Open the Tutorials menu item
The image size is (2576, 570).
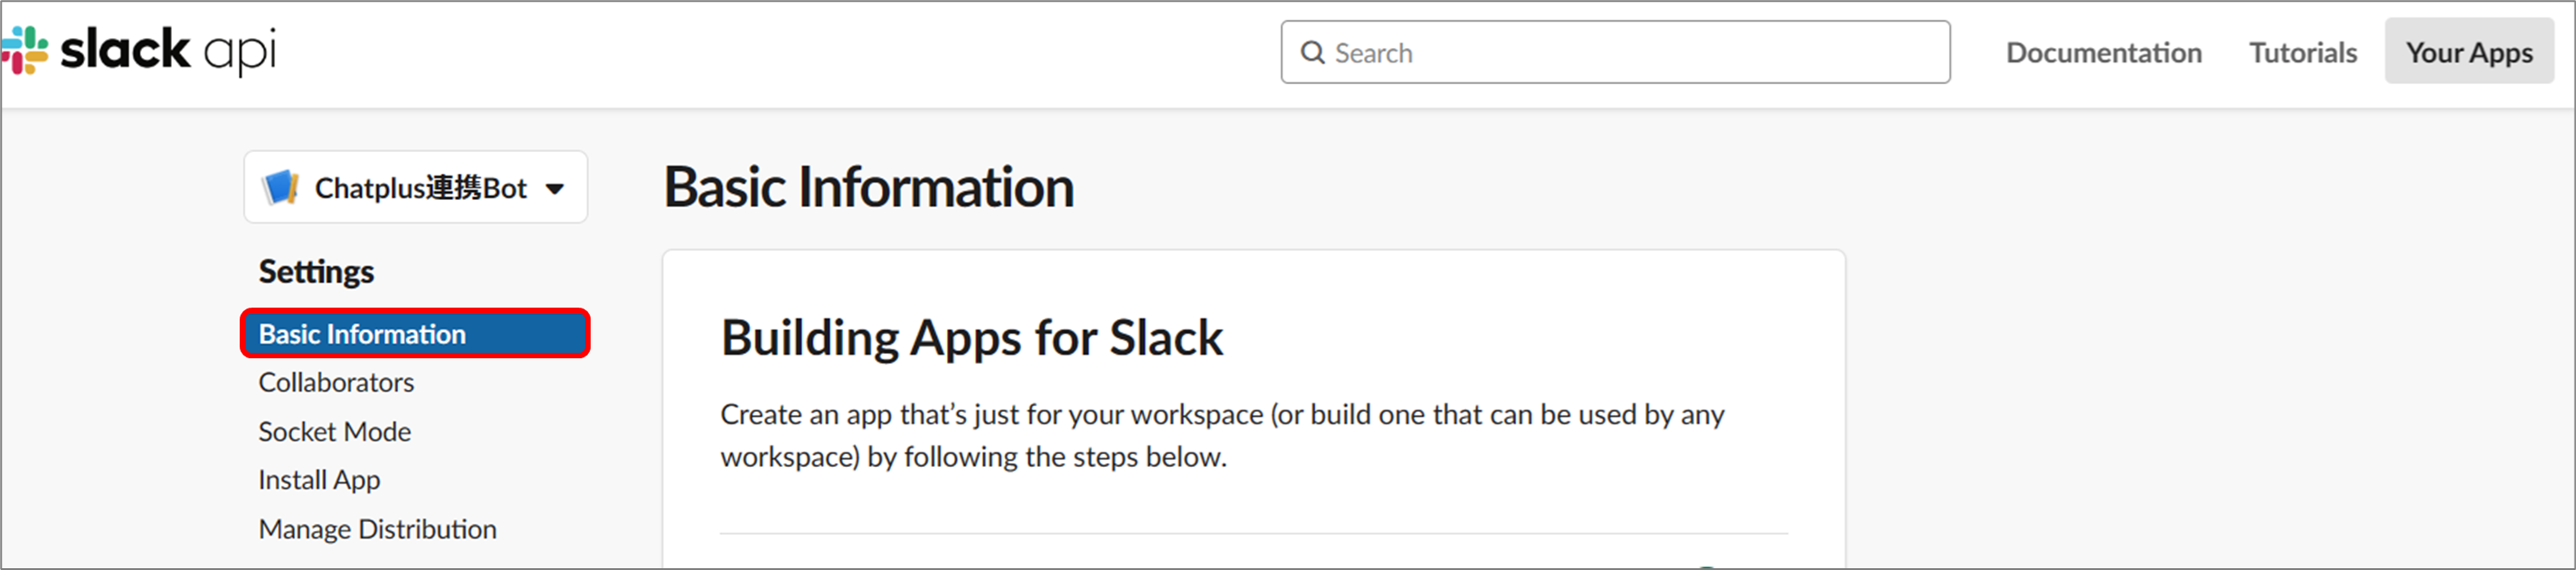click(2302, 53)
